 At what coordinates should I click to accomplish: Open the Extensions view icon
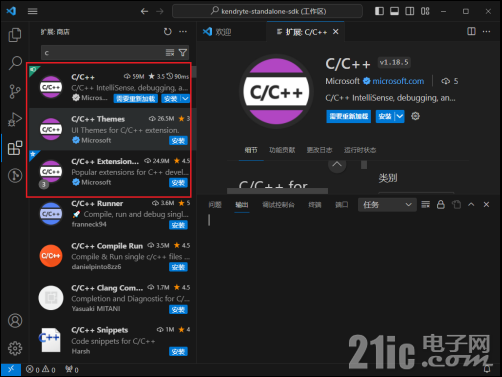coord(15,148)
